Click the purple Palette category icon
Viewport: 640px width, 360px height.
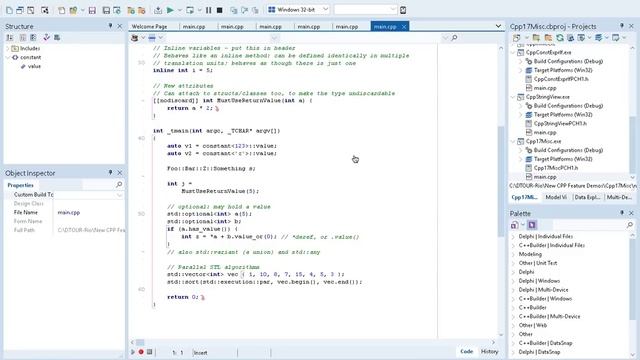point(532,225)
